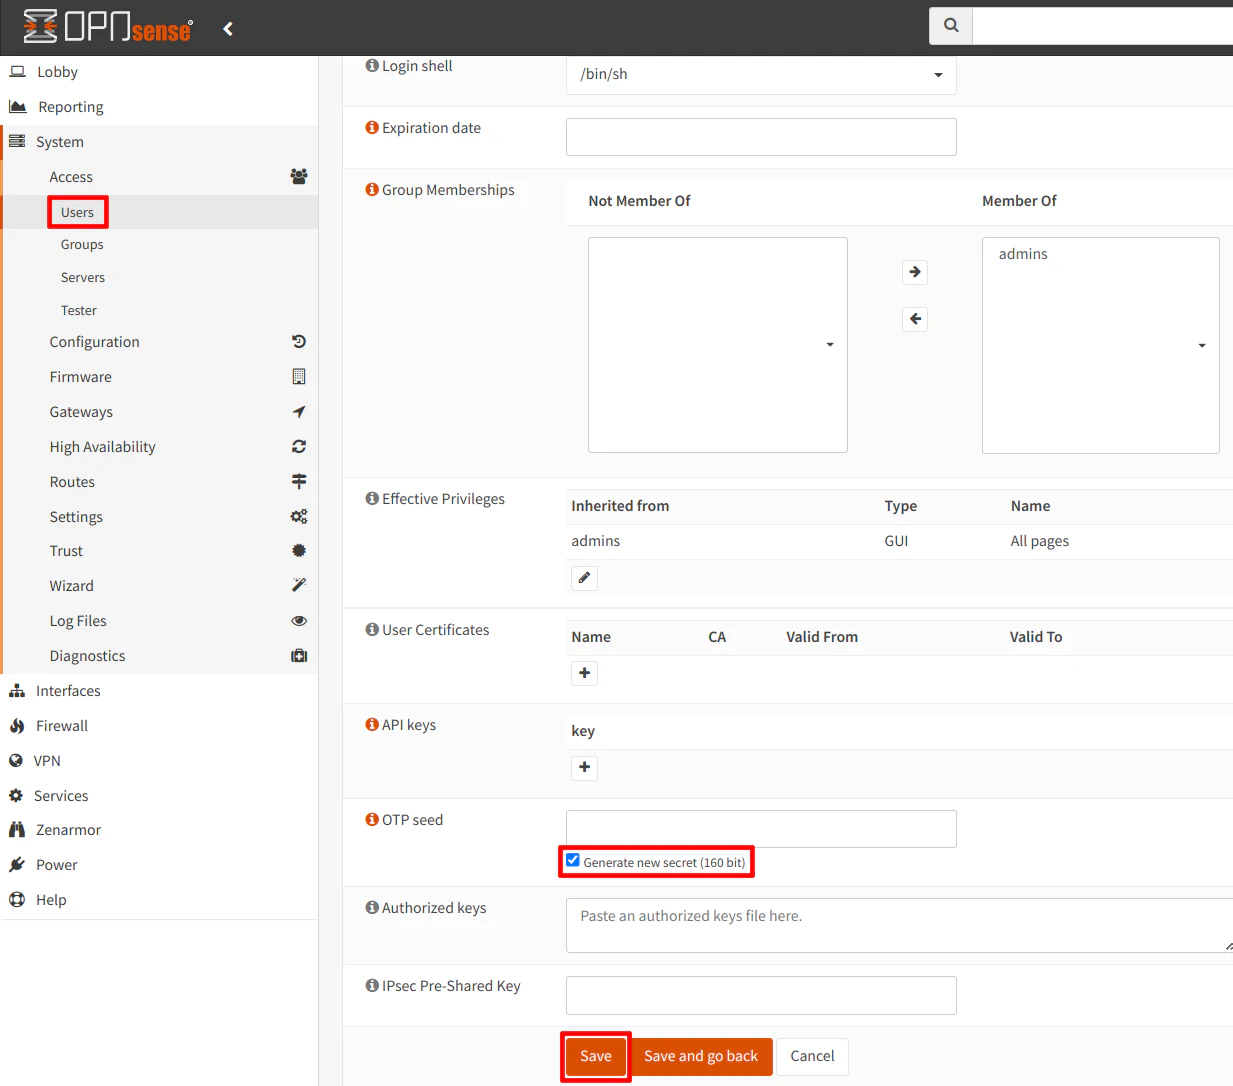Click the top search input field

(1102, 25)
